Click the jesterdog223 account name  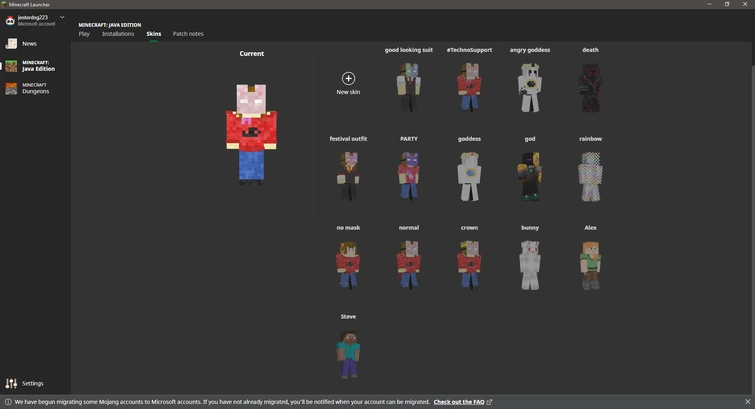pyautogui.click(x=33, y=17)
